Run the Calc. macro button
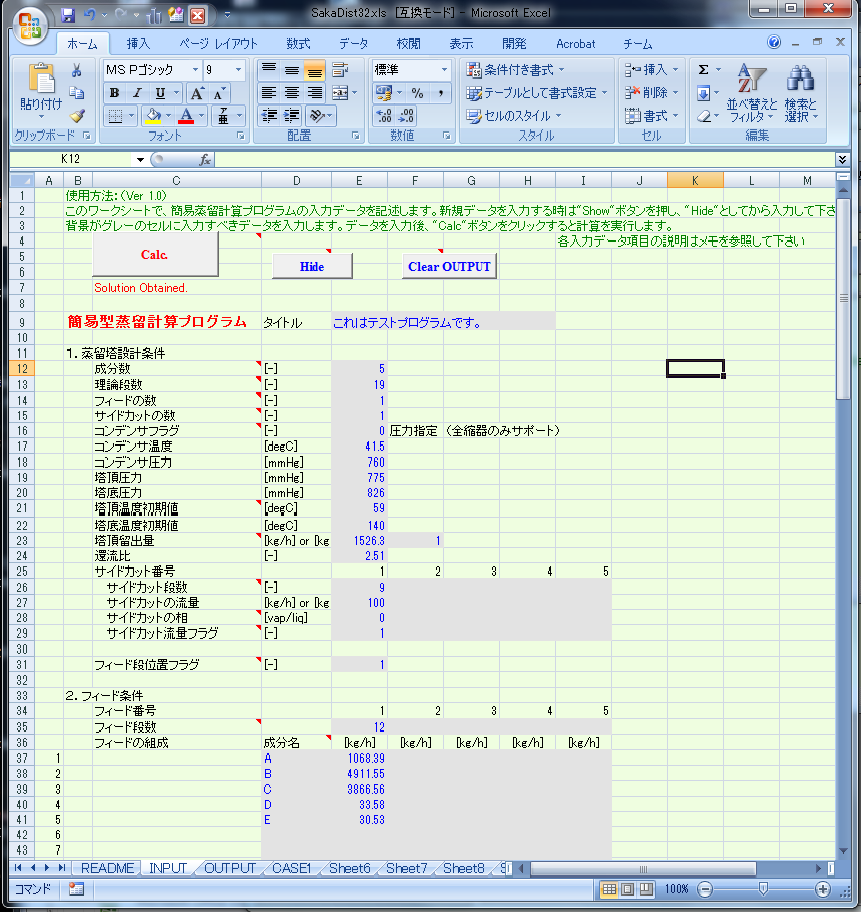The height and width of the screenshot is (912, 862). (155, 255)
